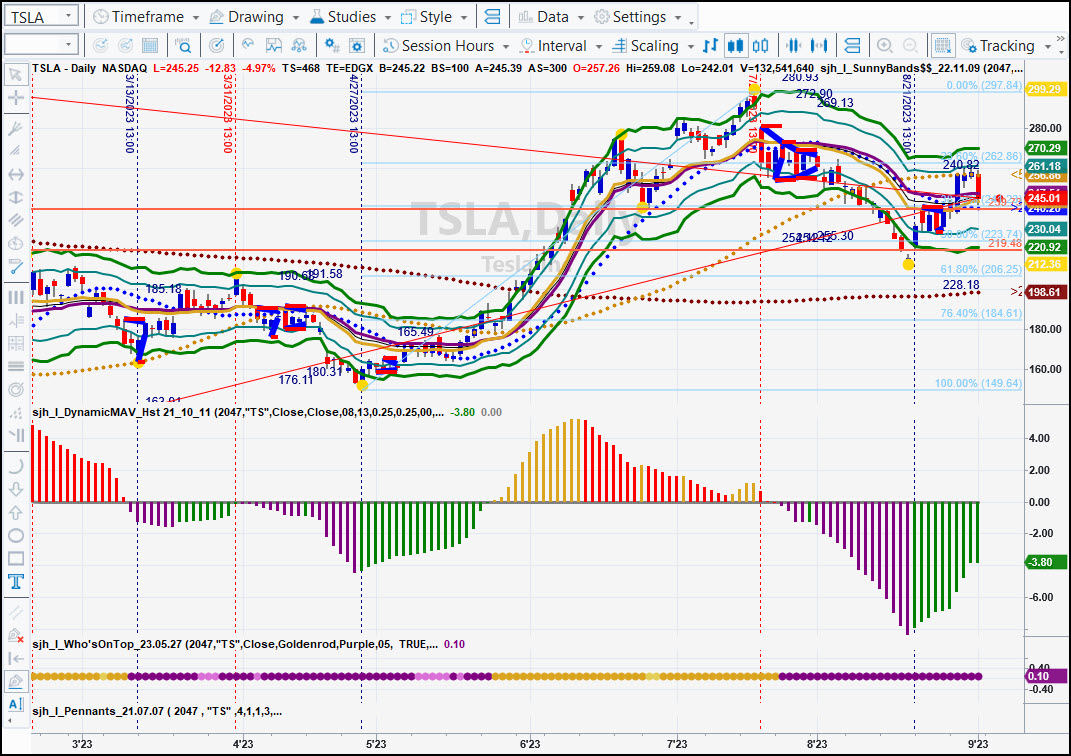Click the gear with hash settings icon
This screenshot has width=1071, height=756.
click(332, 46)
